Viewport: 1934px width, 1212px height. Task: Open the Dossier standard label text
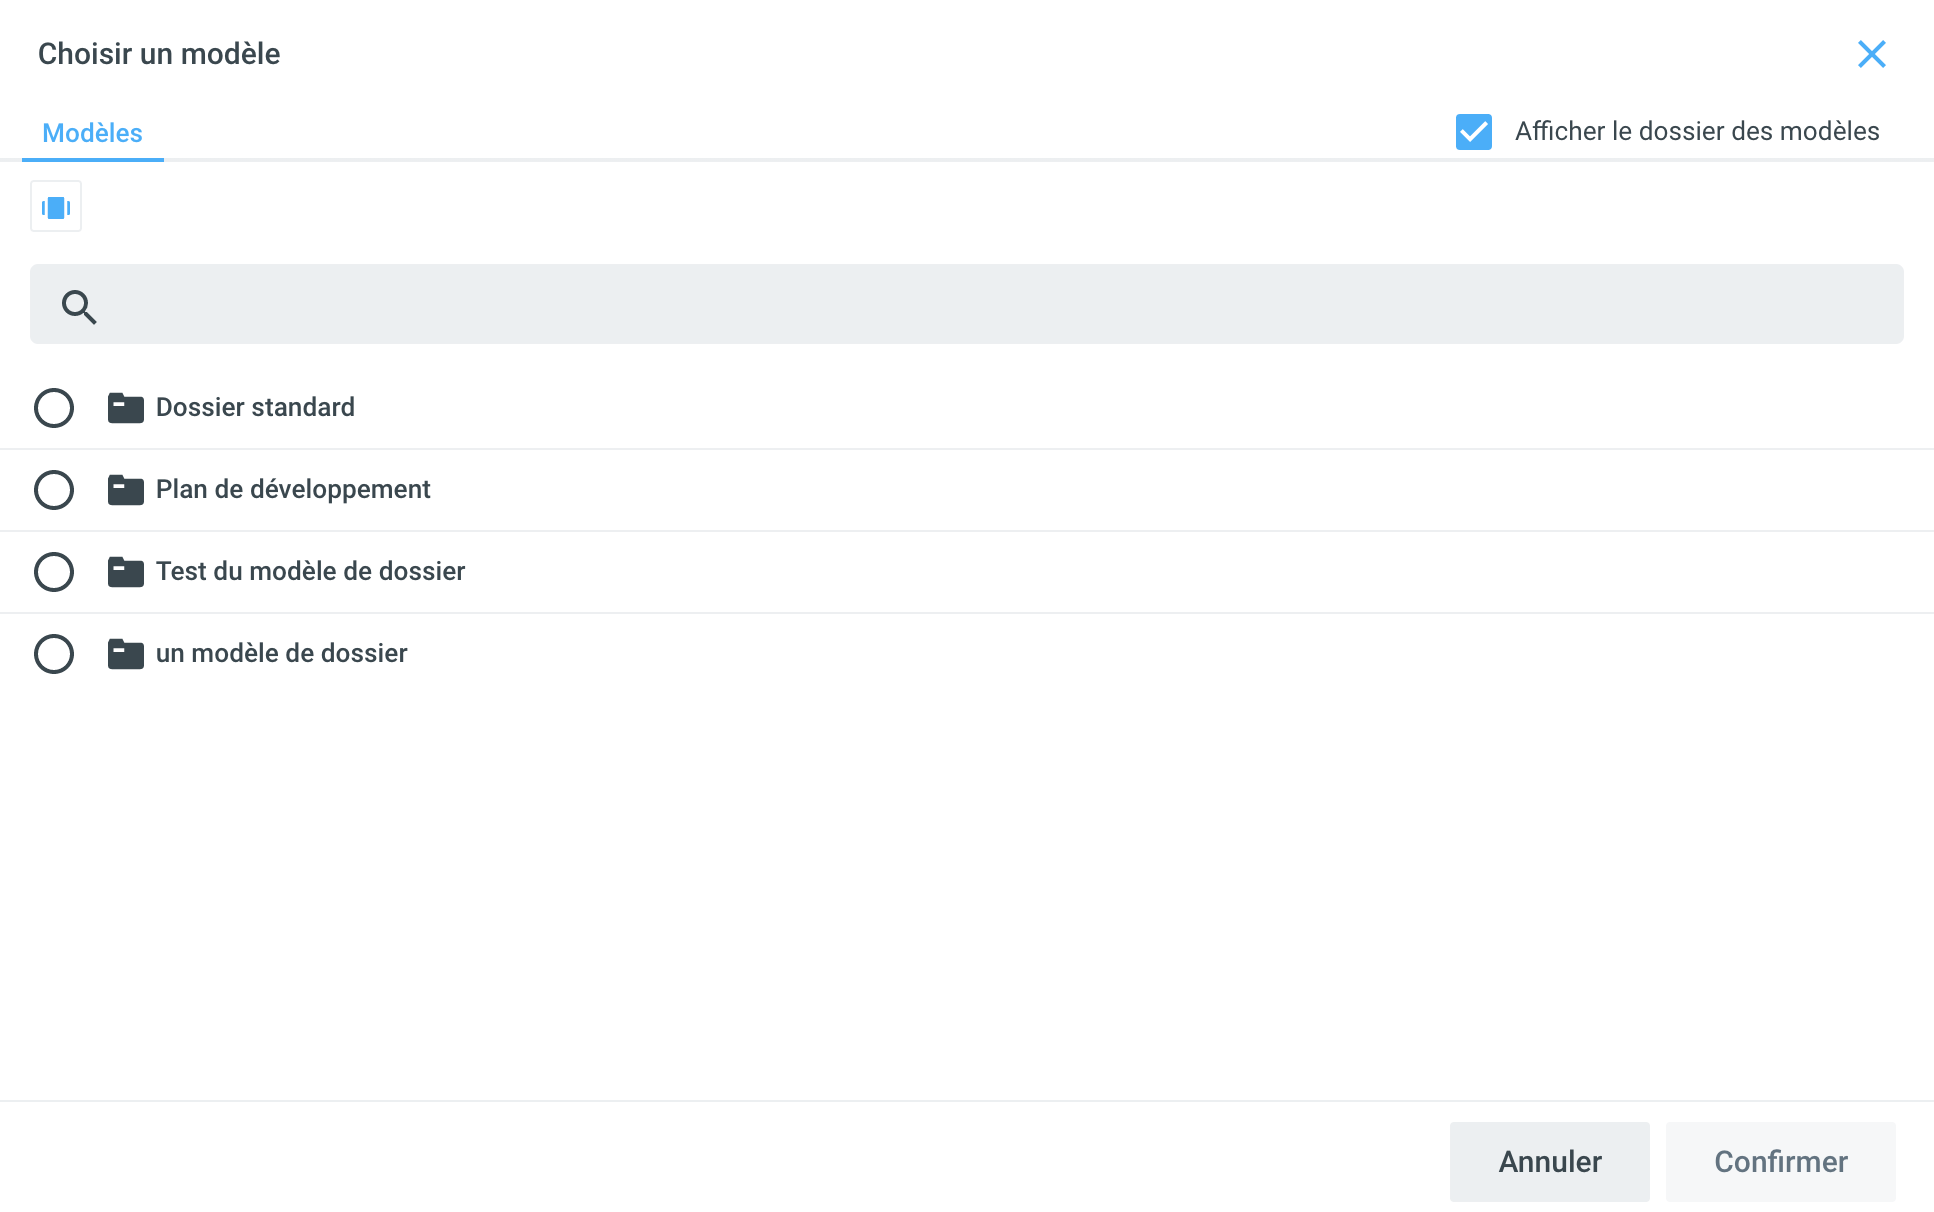255,407
